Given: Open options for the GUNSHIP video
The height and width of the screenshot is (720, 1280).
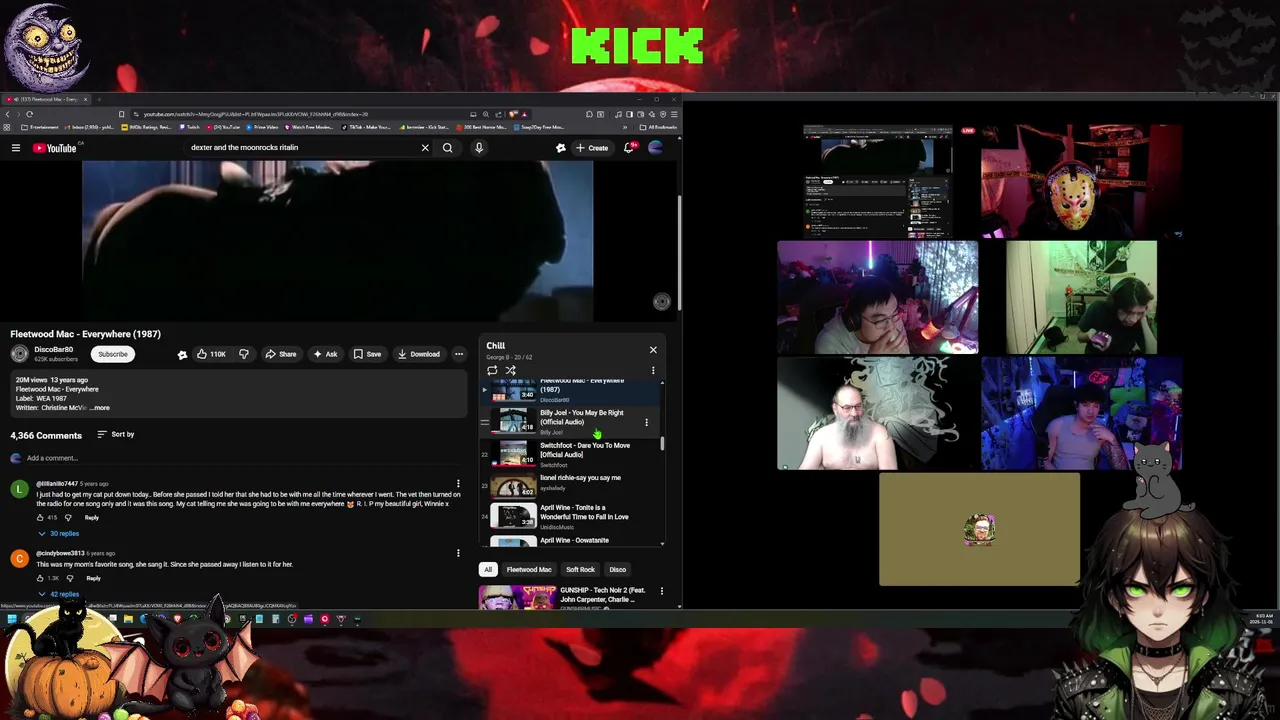Looking at the screenshot, I should [x=661, y=592].
